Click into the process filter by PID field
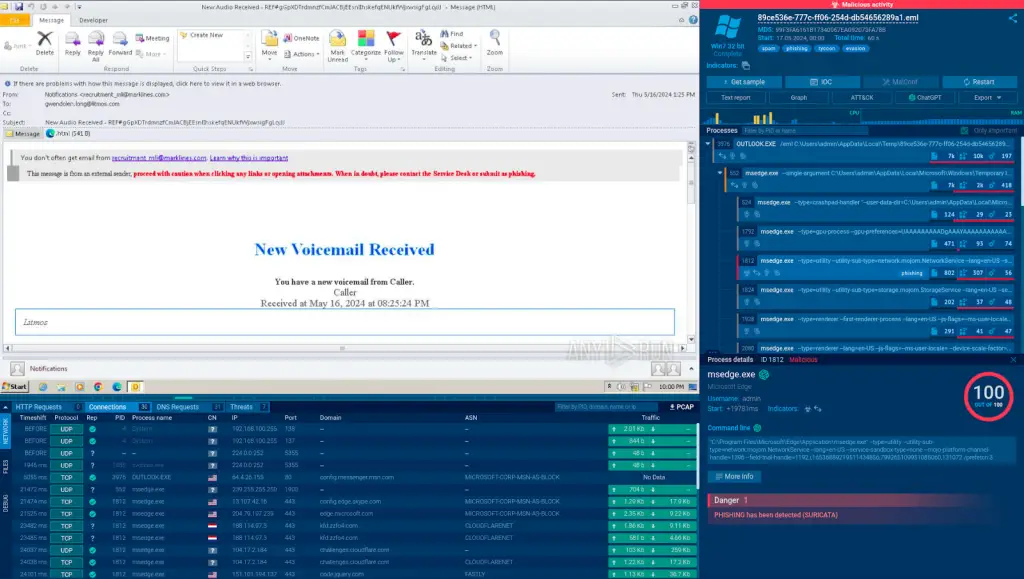This screenshot has height=579, width=1024. click(805, 131)
